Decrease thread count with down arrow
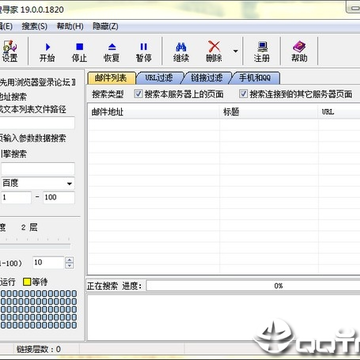Image resolution: width=360 pixels, height=360 pixels. [x=69, y=266]
